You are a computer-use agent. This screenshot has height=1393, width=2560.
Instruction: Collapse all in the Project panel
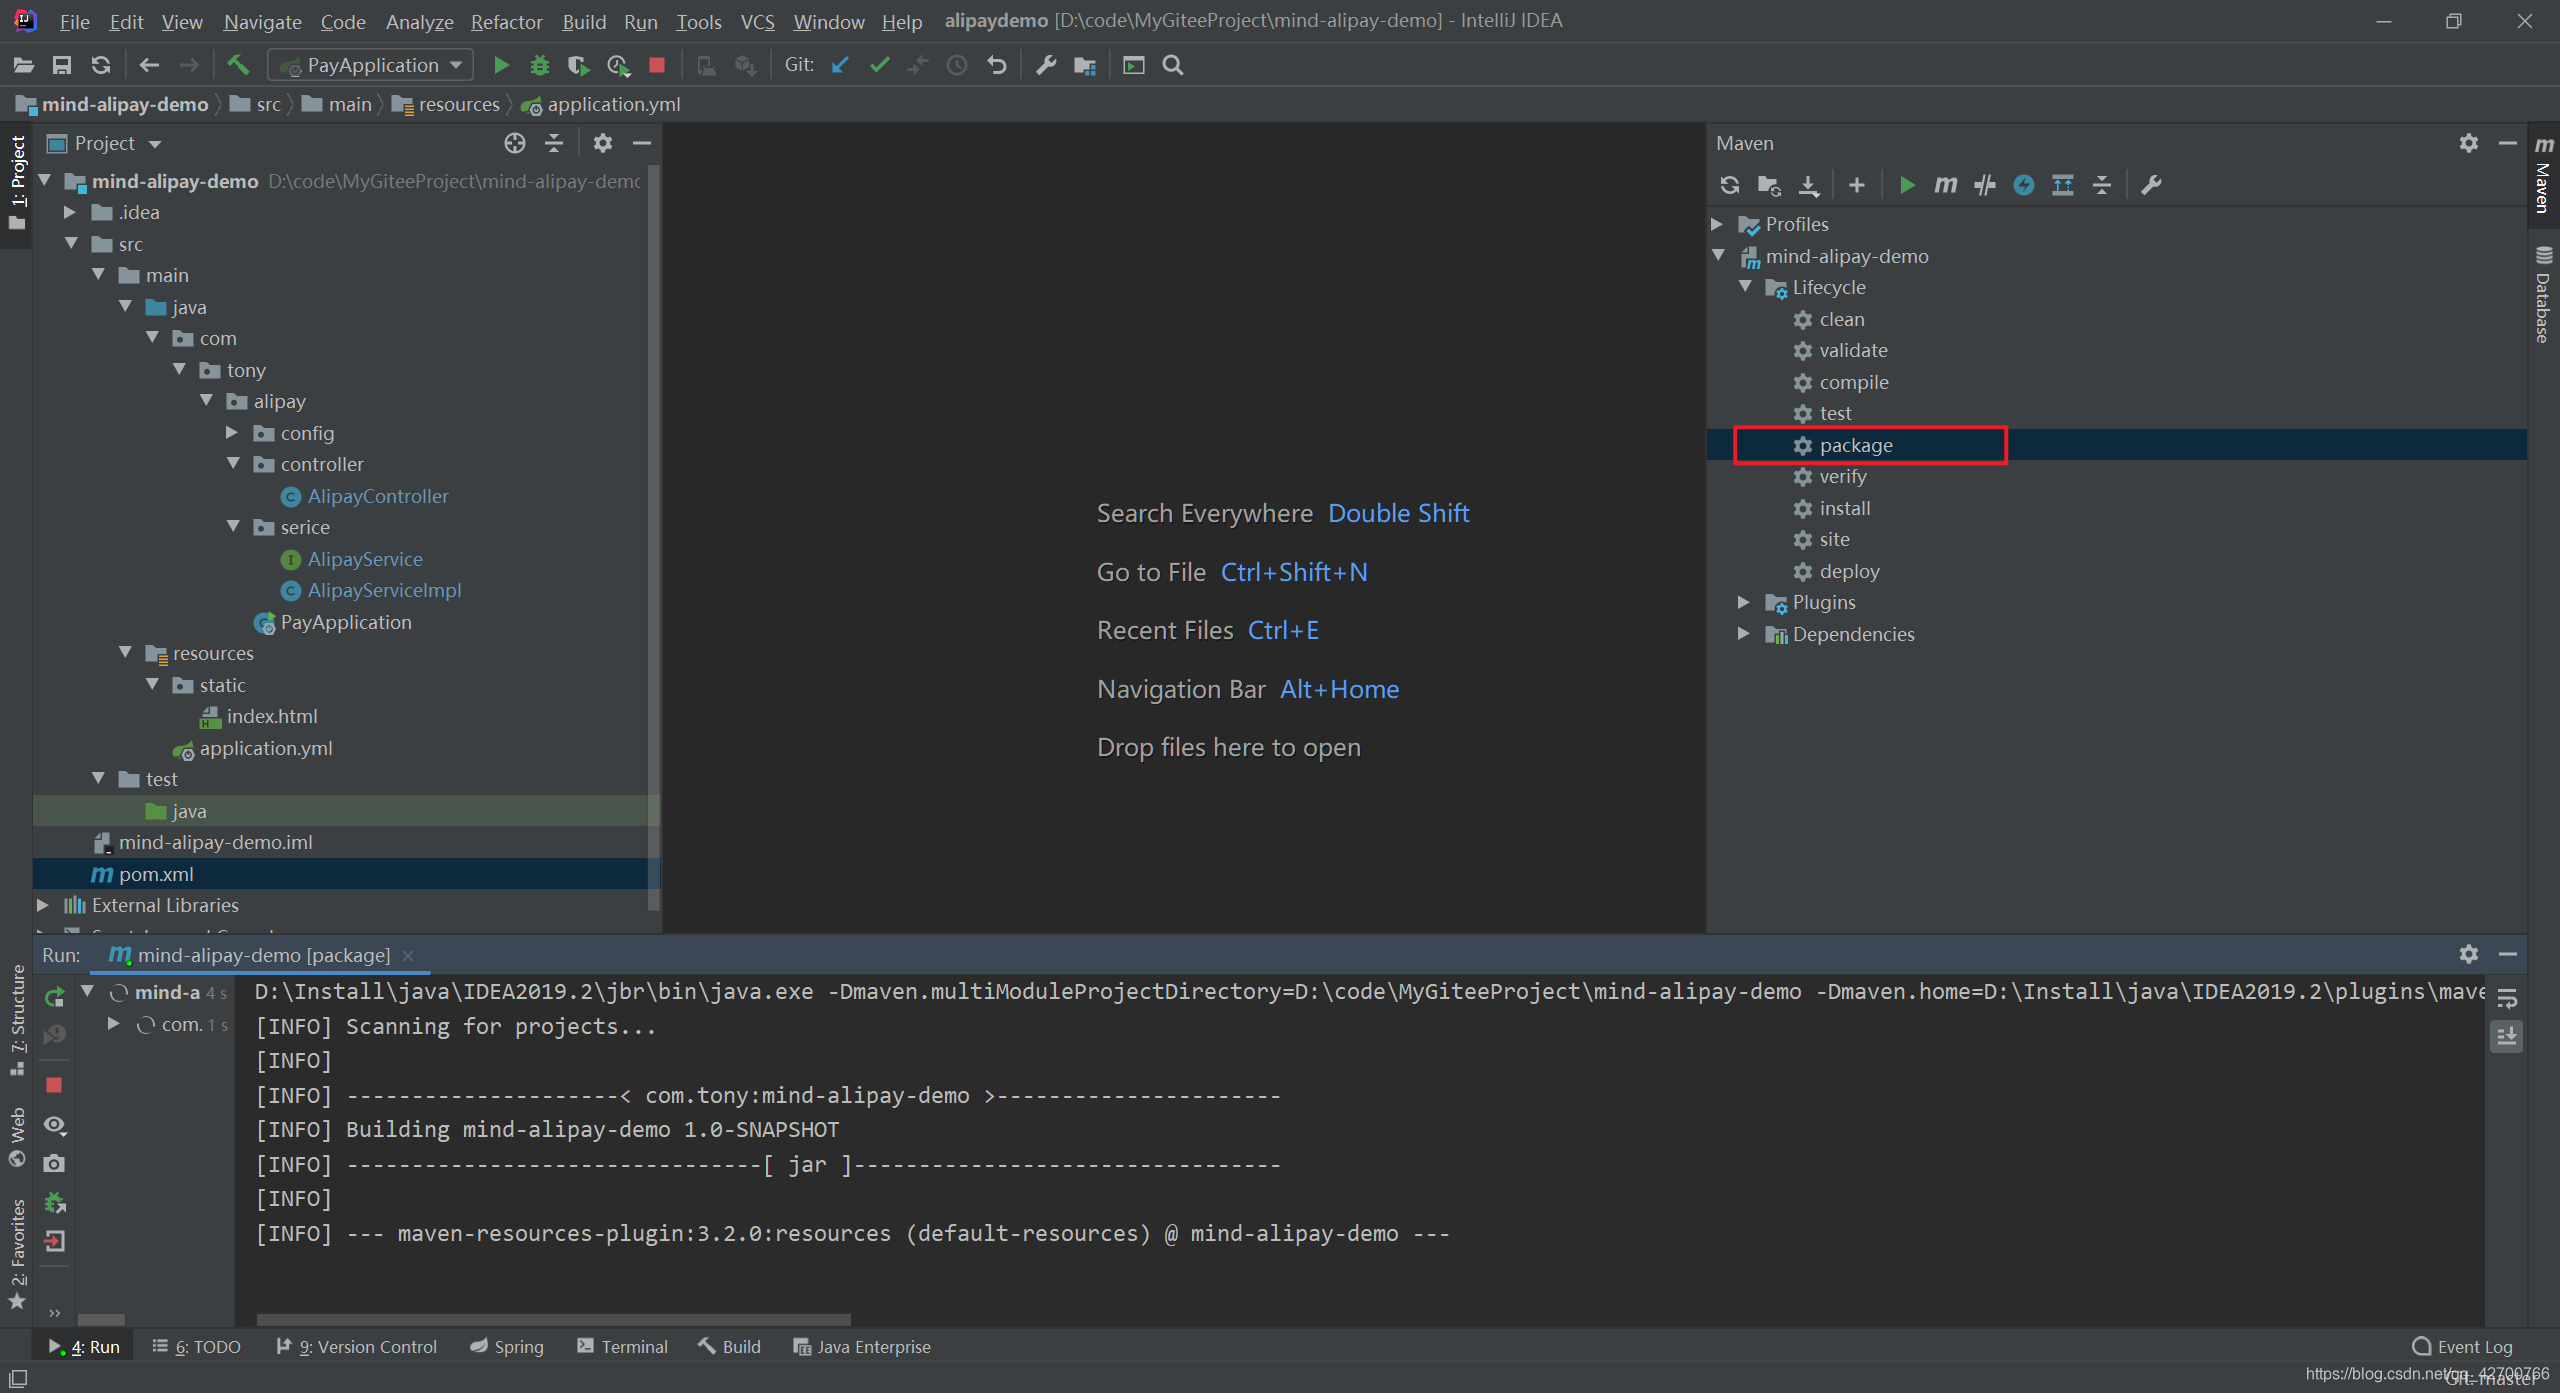tap(554, 143)
